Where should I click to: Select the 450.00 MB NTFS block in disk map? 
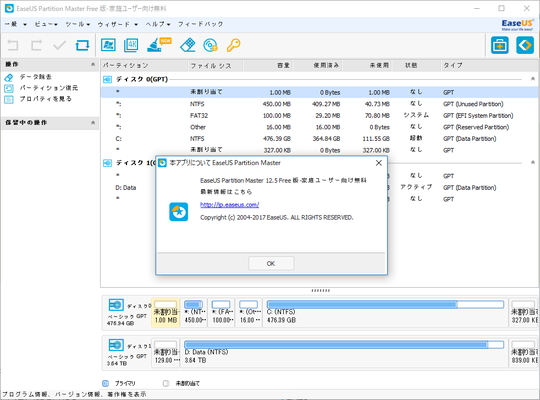pyautogui.click(x=194, y=312)
